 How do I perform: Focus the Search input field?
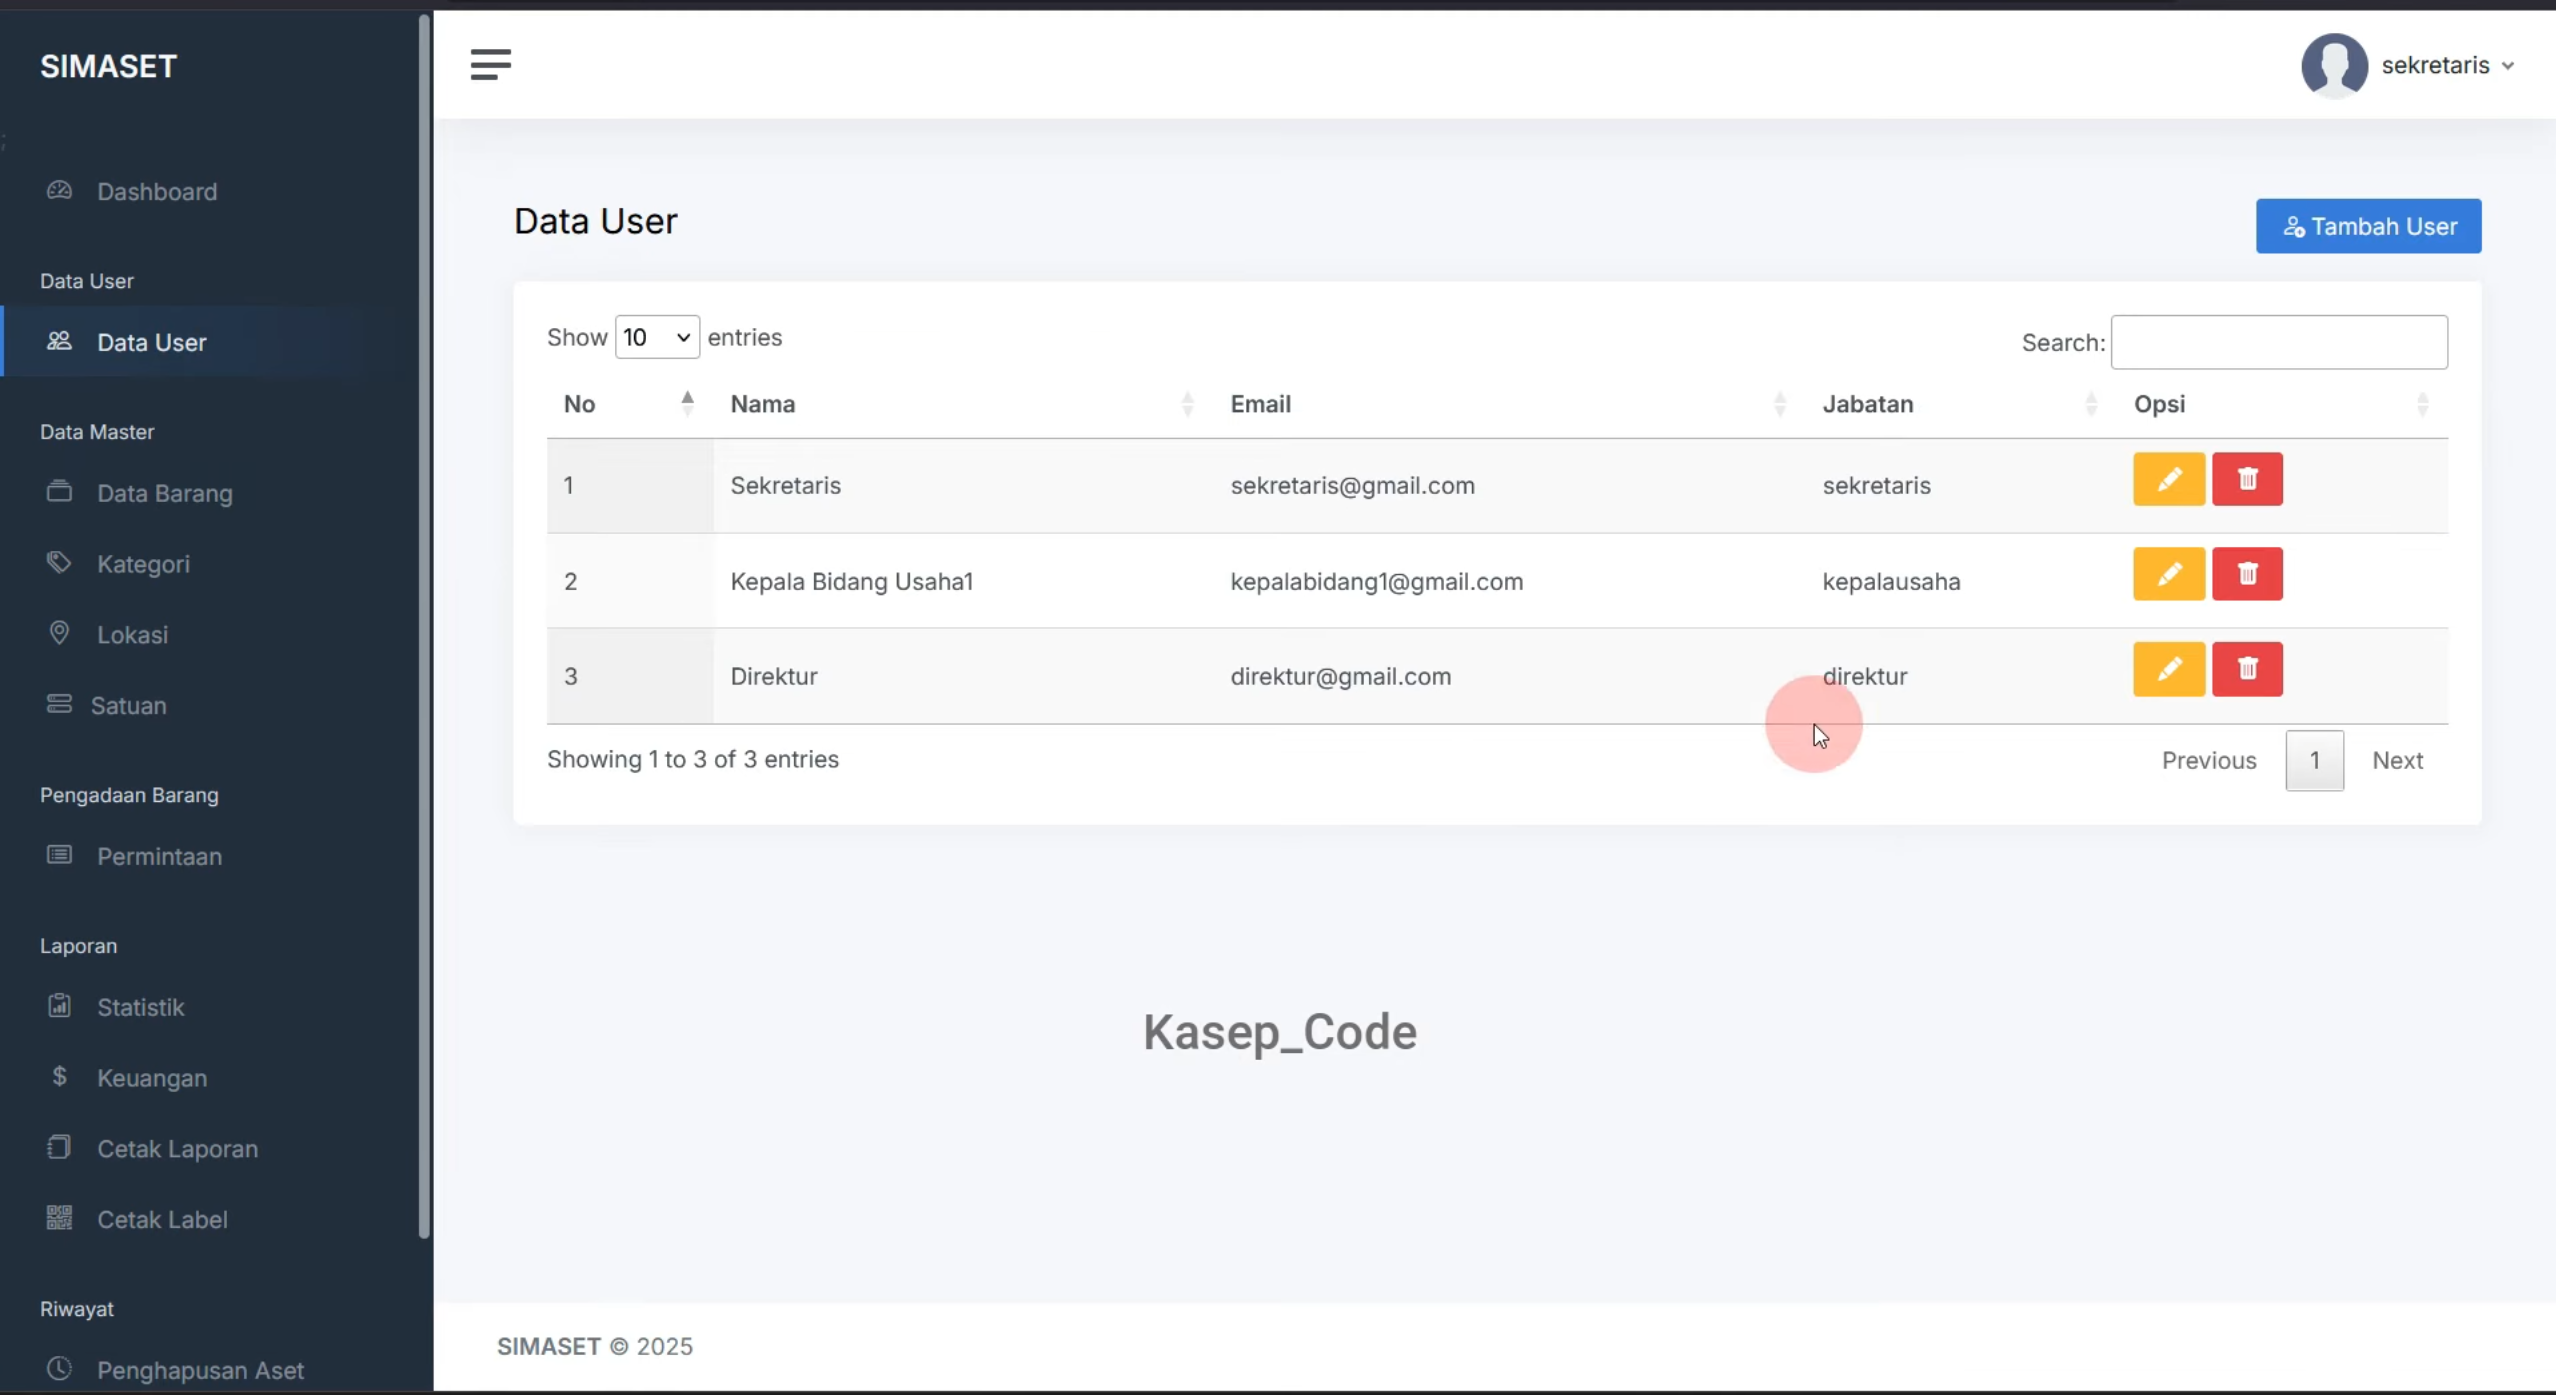click(2279, 342)
